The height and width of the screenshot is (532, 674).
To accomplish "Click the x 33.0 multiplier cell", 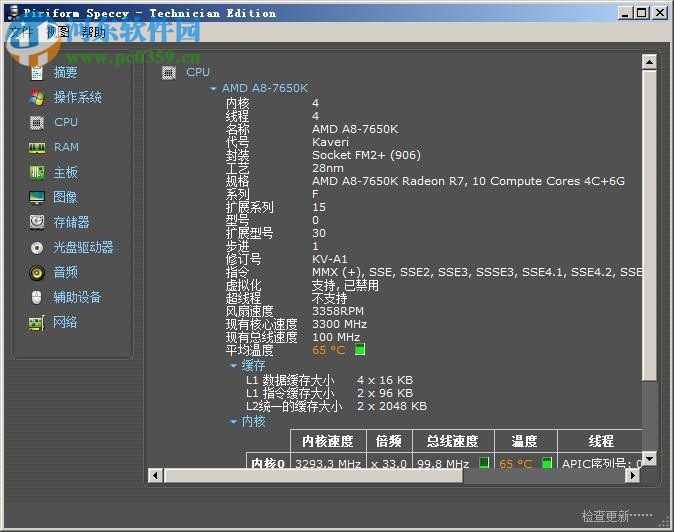I will (x=389, y=464).
